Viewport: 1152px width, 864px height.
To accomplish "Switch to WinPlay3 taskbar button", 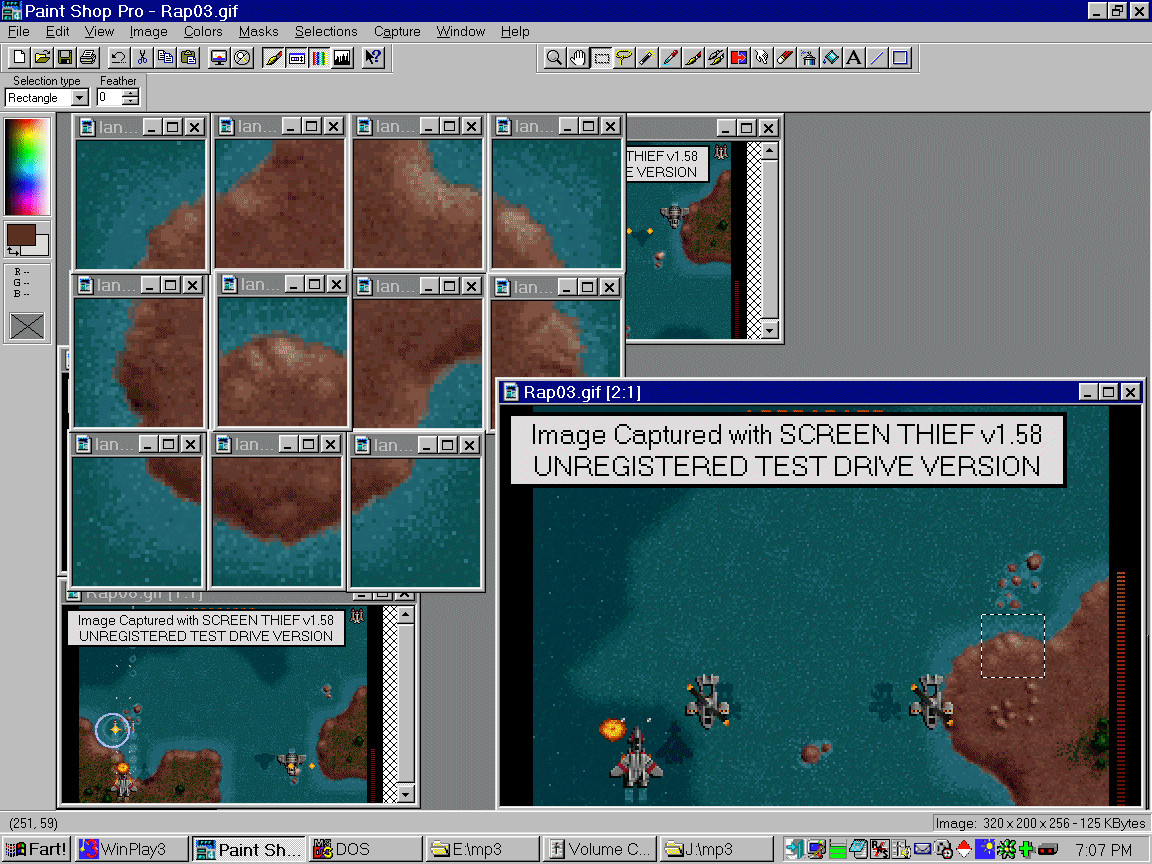I will point(132,849).
